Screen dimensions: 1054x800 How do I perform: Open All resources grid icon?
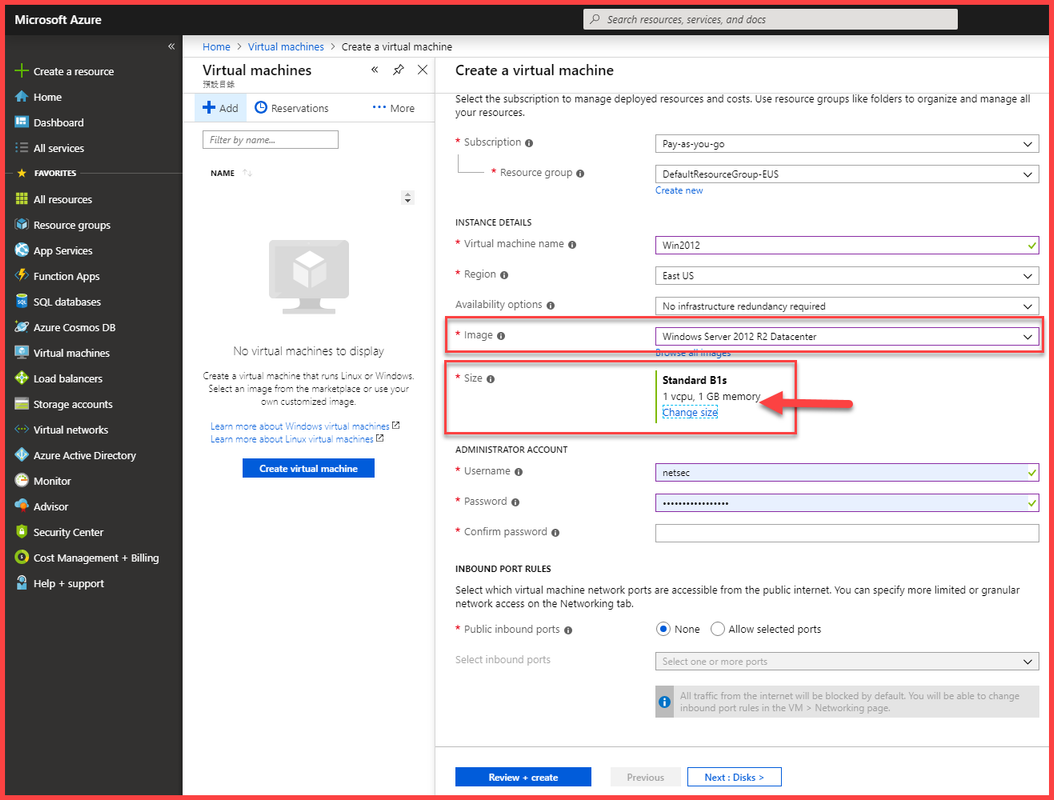tap(22, 199)
